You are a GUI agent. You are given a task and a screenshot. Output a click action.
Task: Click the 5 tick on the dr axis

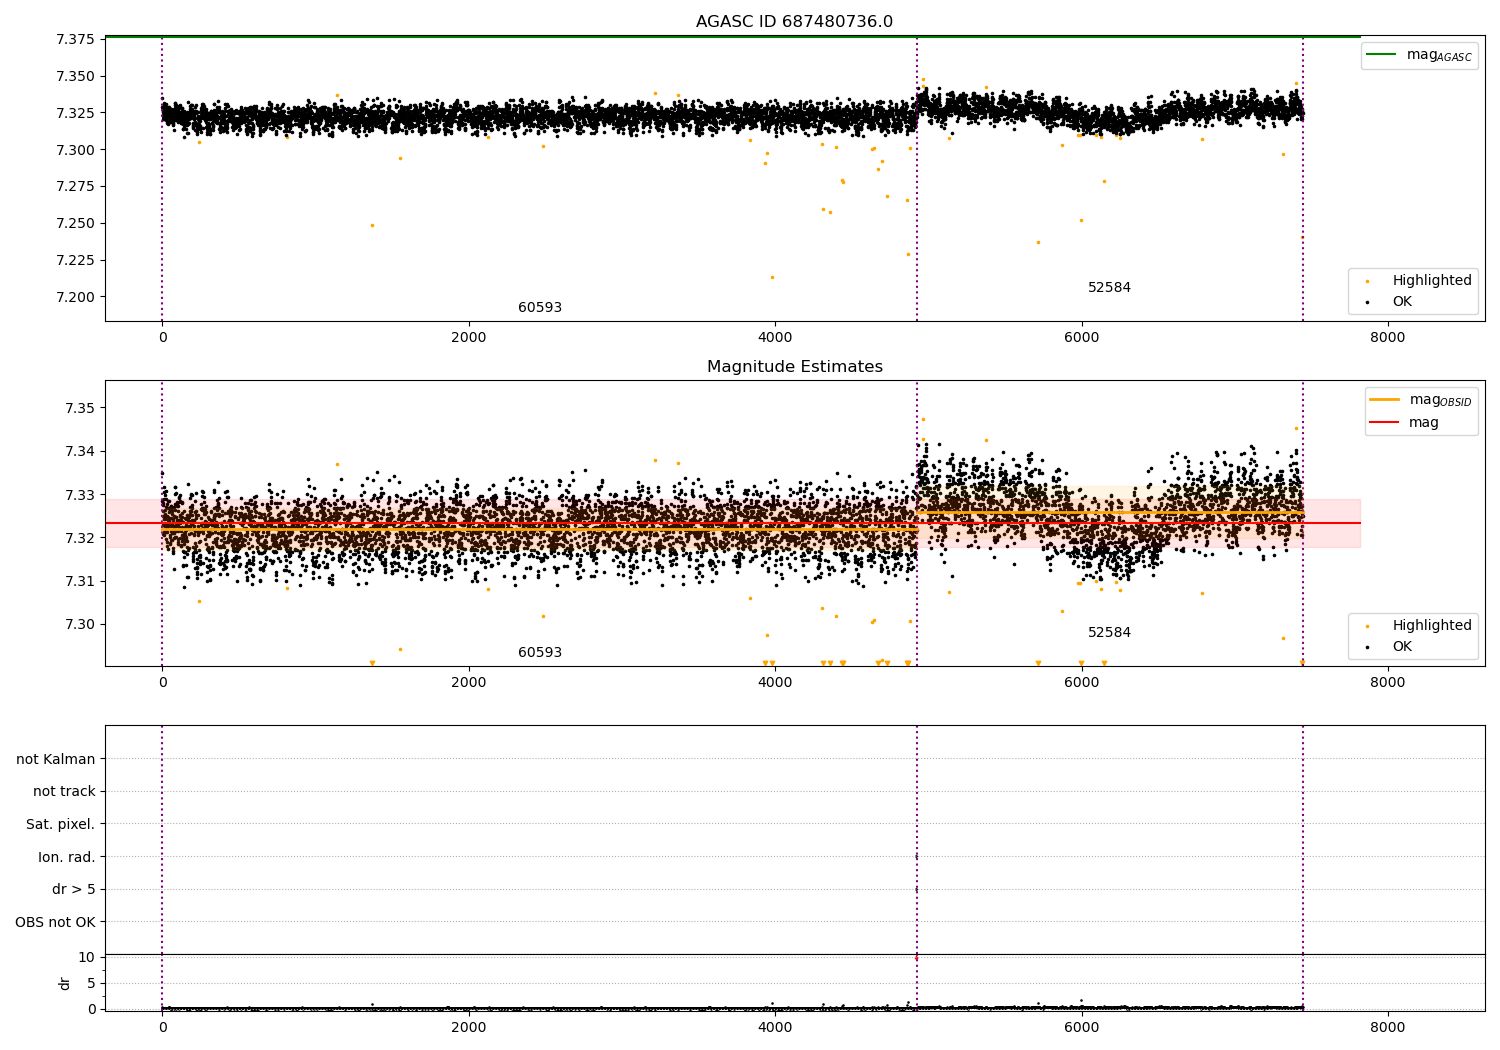pos(91,983)
